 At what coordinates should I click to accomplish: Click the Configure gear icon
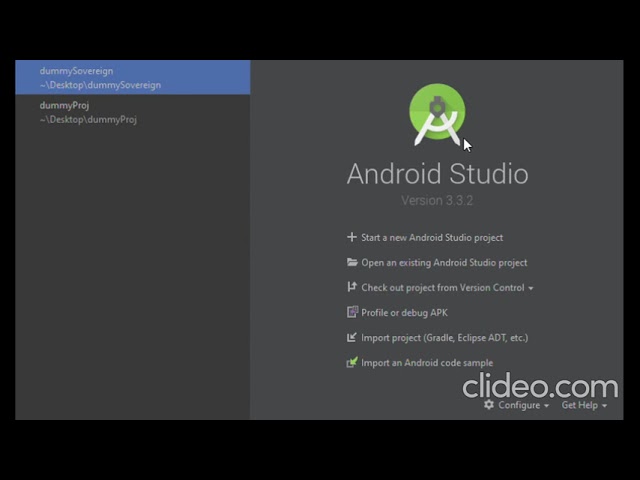[x=489, y=404]
